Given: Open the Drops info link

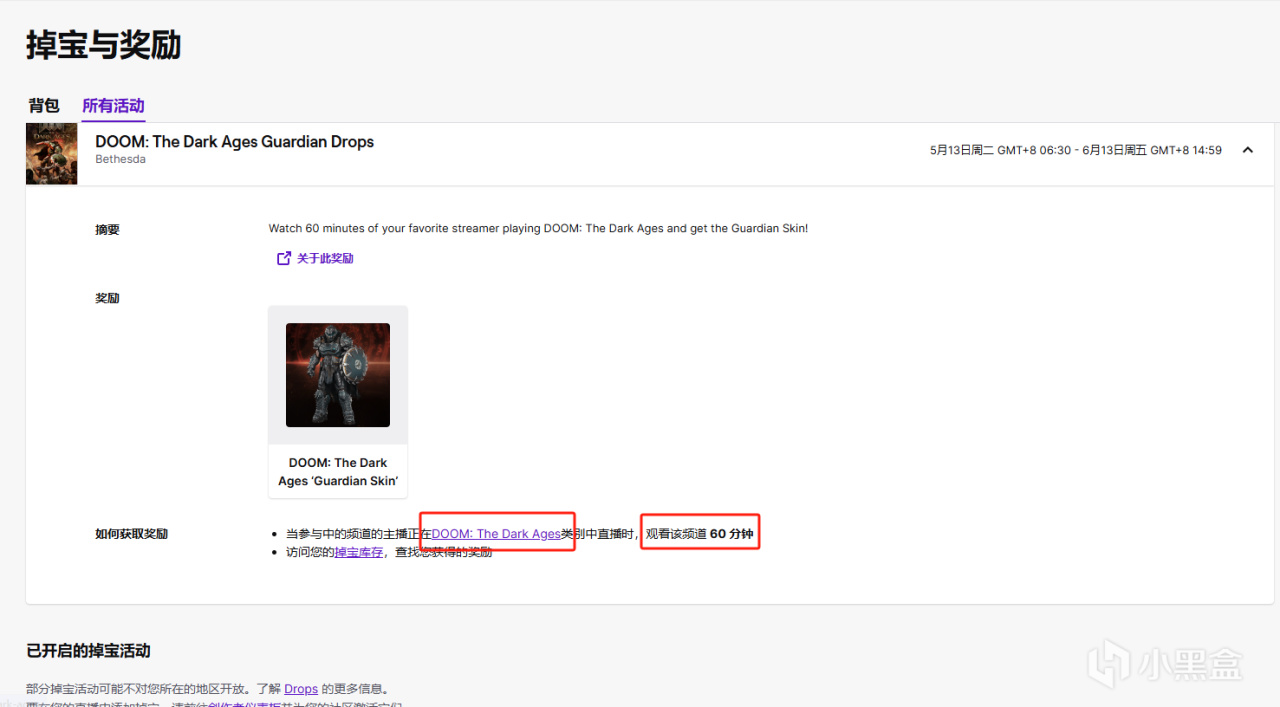Looking at the screenshot, I should click(x=301, y=689).
